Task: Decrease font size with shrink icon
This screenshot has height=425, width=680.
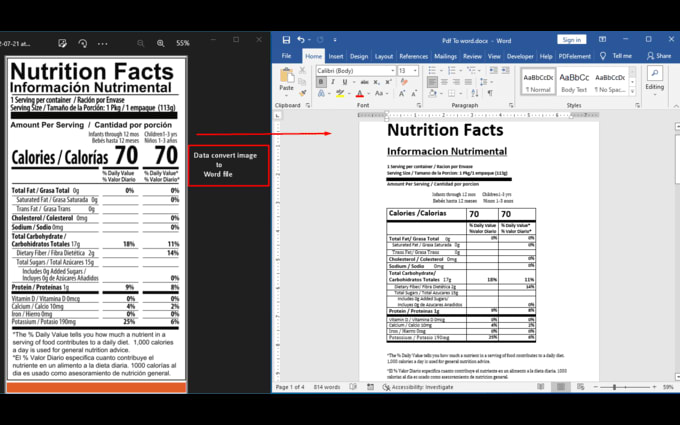Action: (414, 93)
